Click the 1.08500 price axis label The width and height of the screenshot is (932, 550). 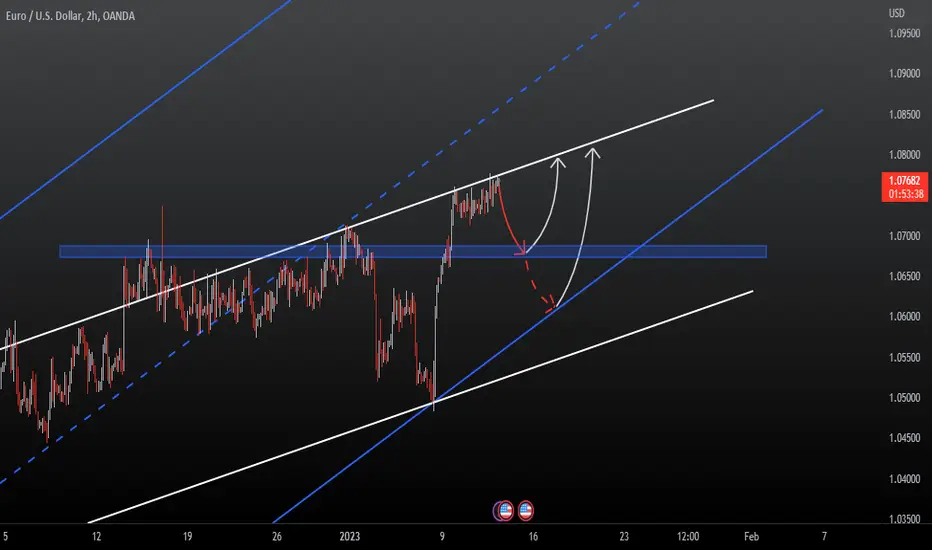click(x=904, y=114)
